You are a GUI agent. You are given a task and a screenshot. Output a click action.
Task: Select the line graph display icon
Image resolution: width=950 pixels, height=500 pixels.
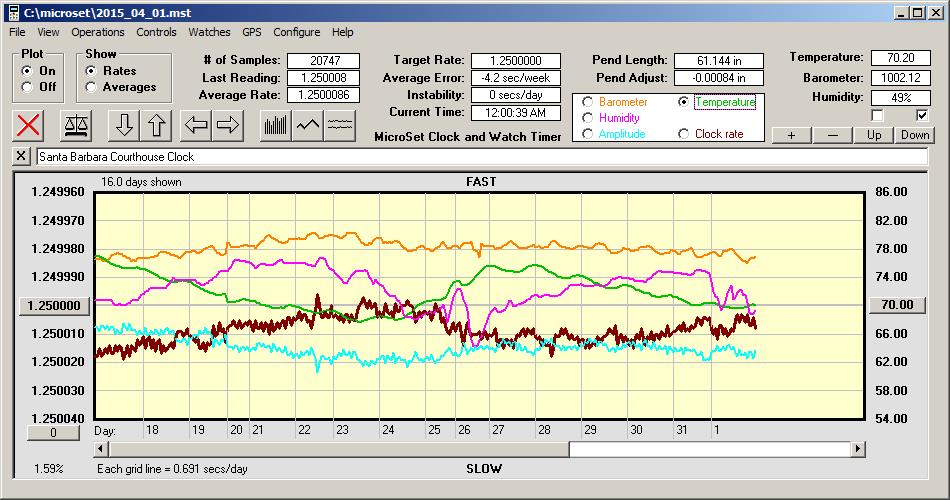click(308, 125)
